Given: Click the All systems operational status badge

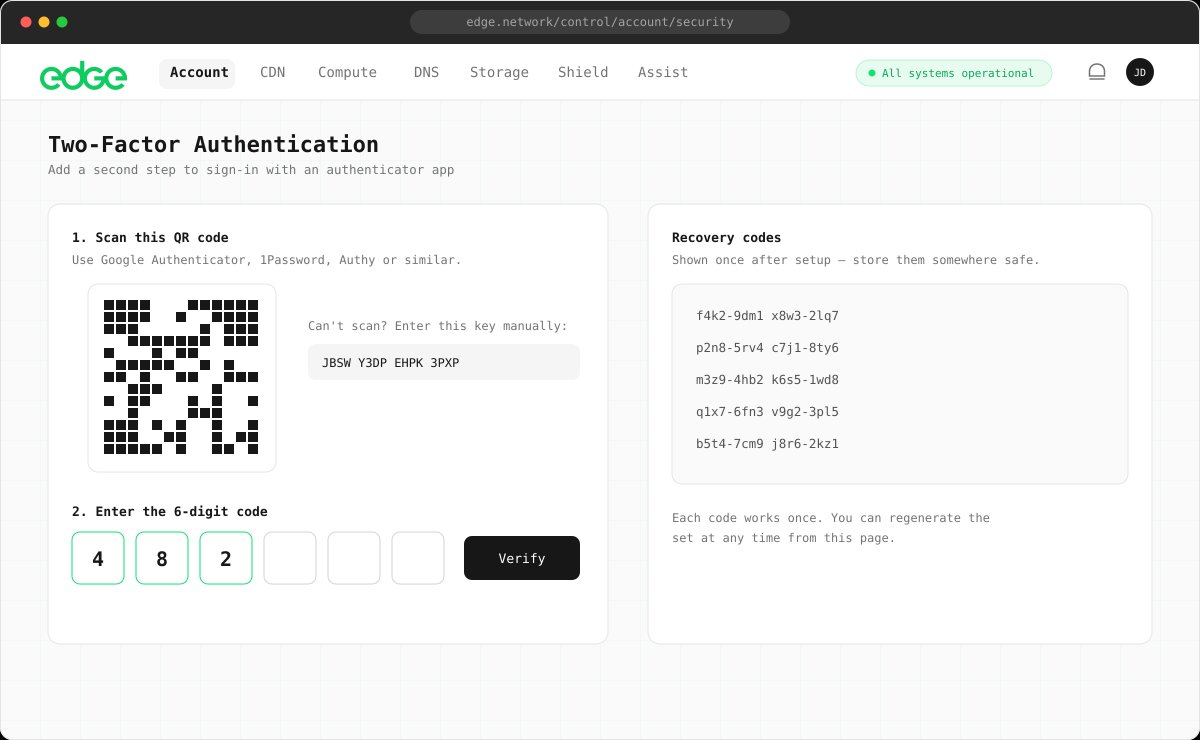Looking at the screenshot, I should tap(954, 73).
